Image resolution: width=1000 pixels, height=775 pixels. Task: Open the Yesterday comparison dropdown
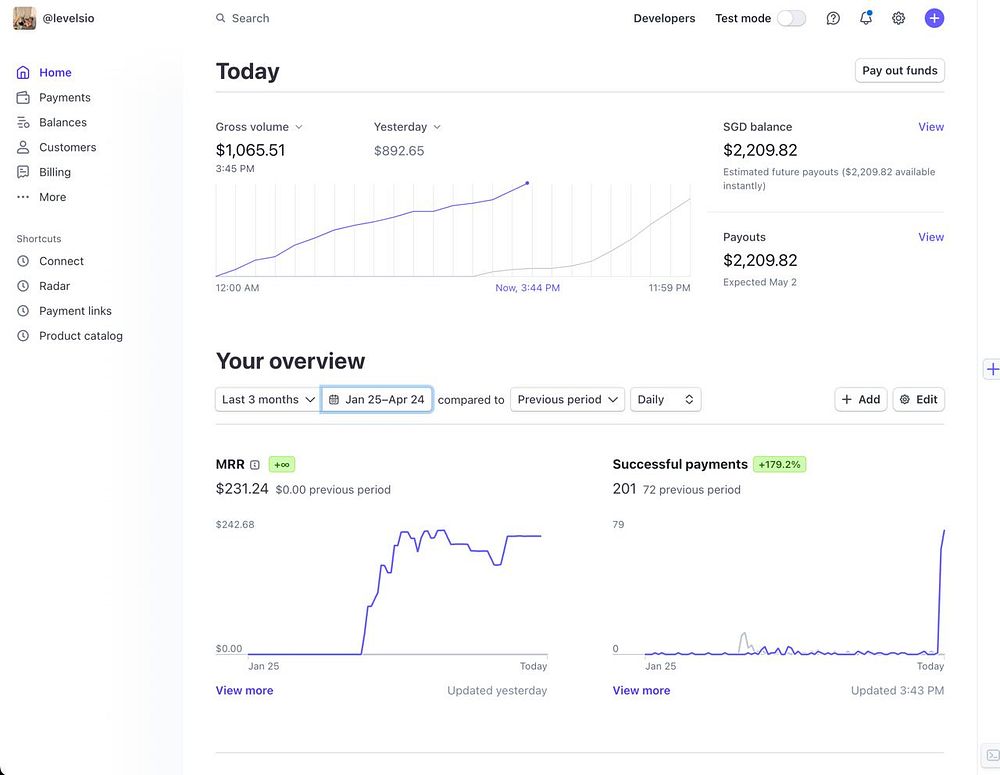point(407,127)
